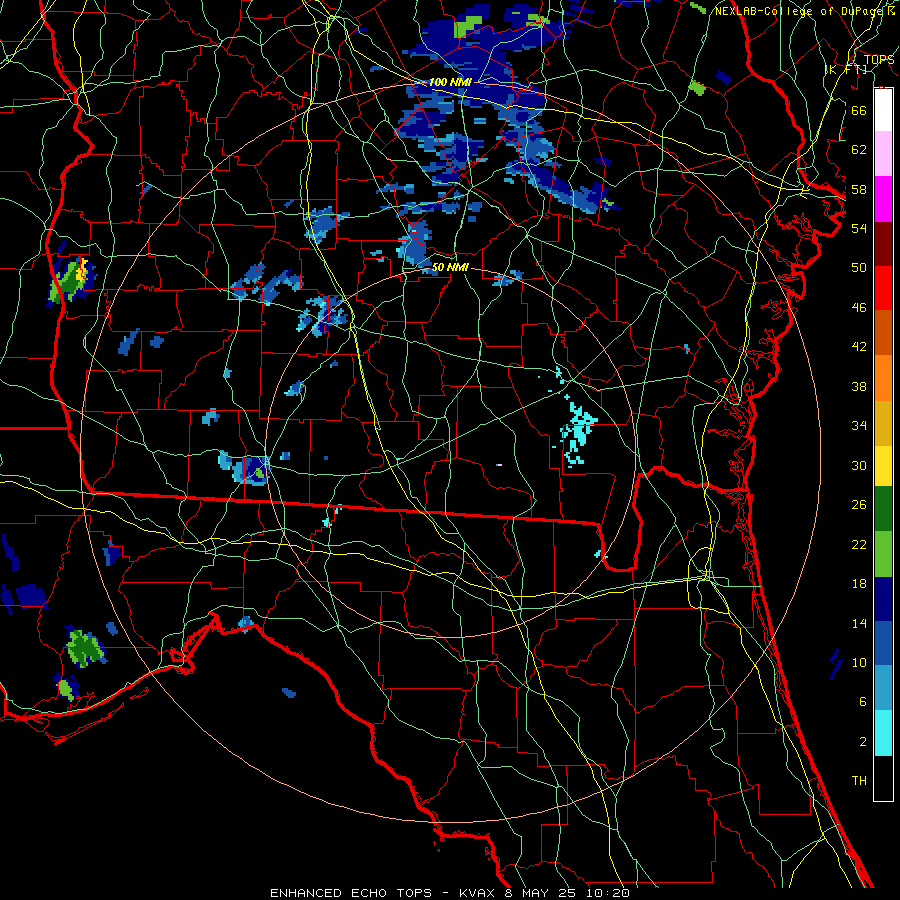Click the '6' scale label
Screen dimensions: 900x900
pos(863,701)
